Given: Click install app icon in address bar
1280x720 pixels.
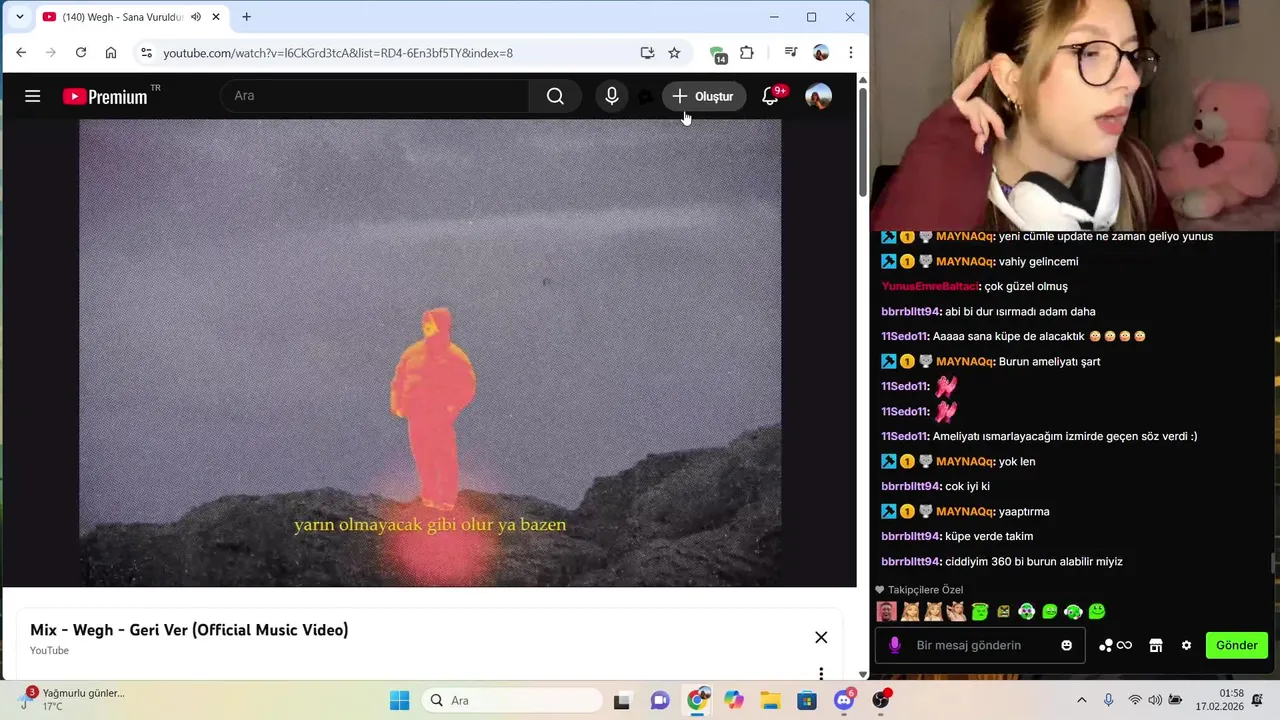Looking at the screenshot, I should [647, 53].
